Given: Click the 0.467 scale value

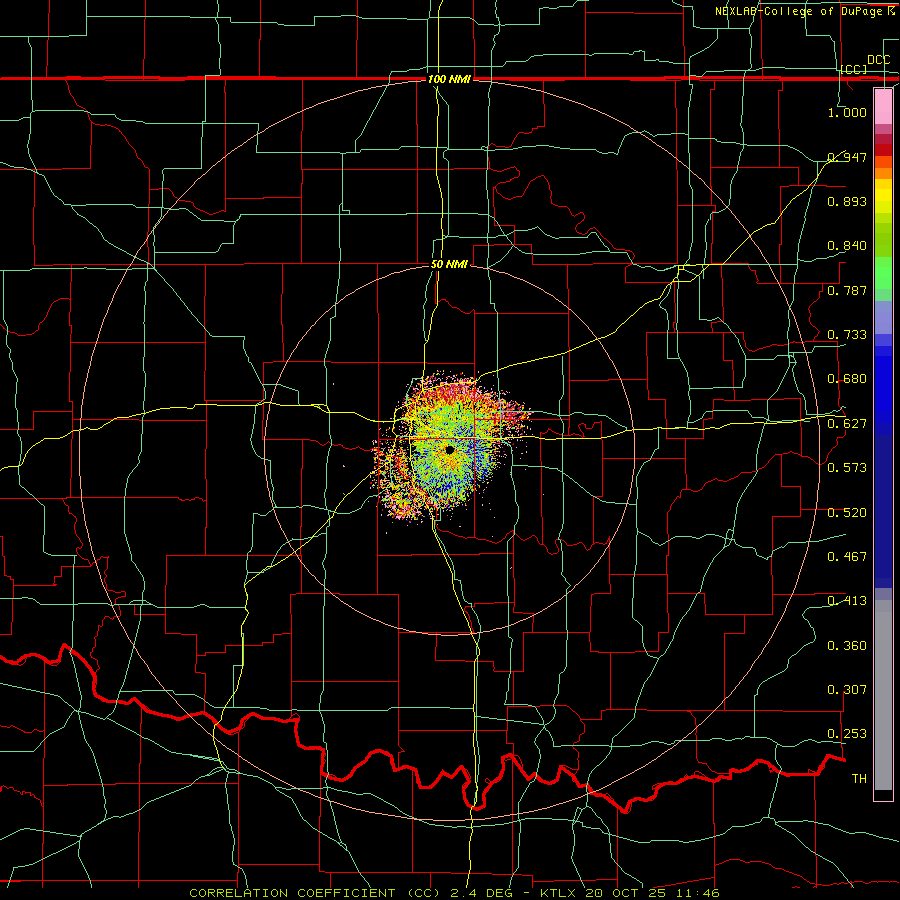Looking at the screenshot, I should pos(847,556).
